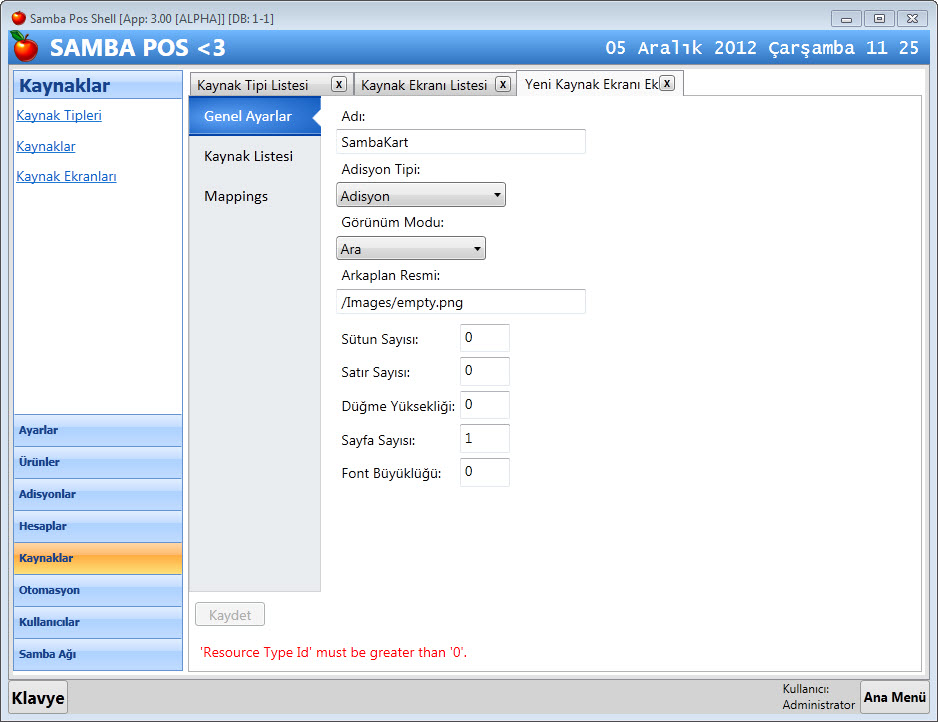Close the Yeni Kaynak Ekranı Ekle tab
938x722 pixels.
667,83
